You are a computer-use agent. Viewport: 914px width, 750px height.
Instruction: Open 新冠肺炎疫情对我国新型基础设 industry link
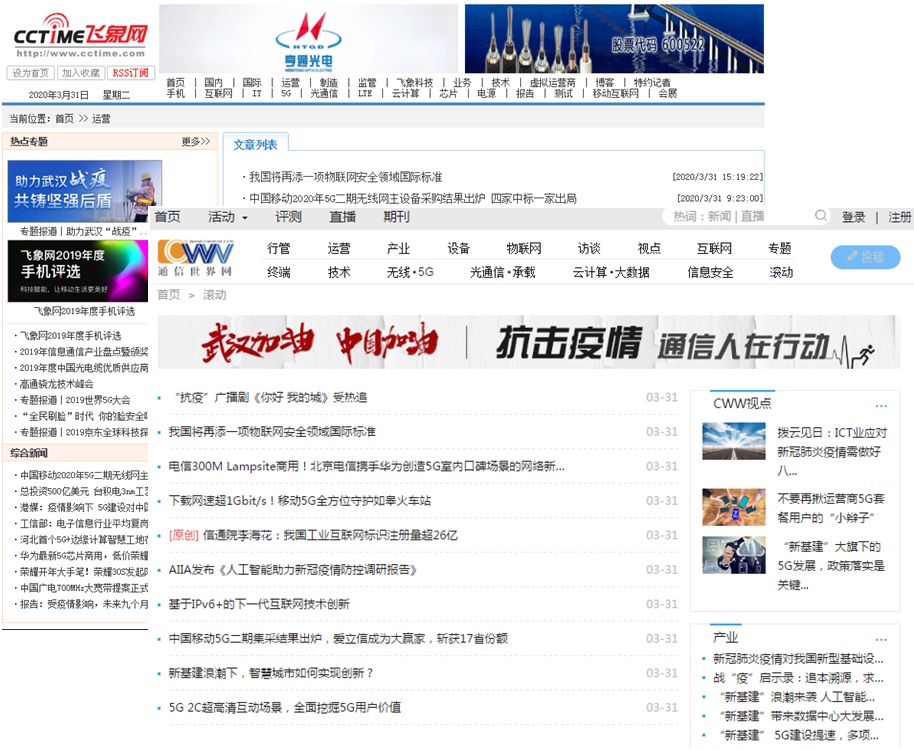pyautogui.click(x=799, y=659)
